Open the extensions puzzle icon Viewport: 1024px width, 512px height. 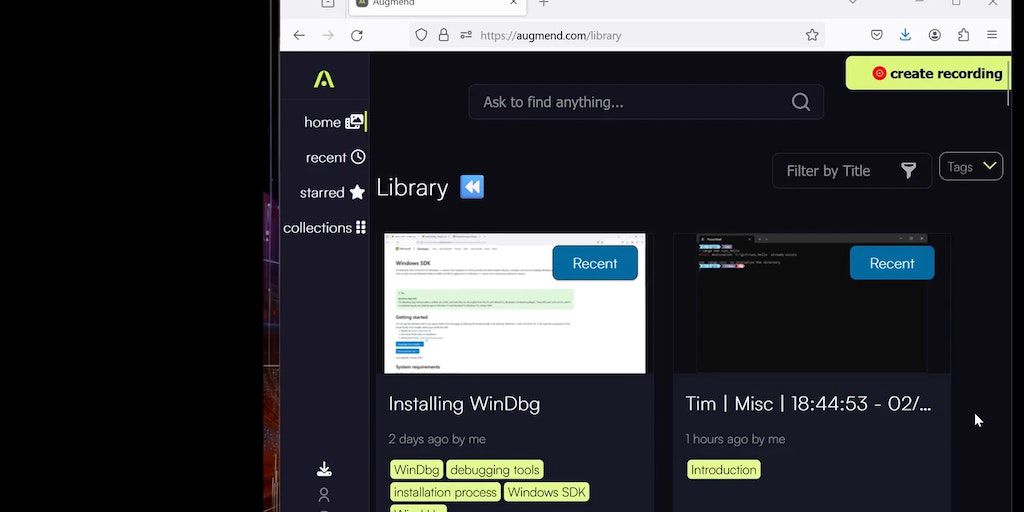click(963, 35)
